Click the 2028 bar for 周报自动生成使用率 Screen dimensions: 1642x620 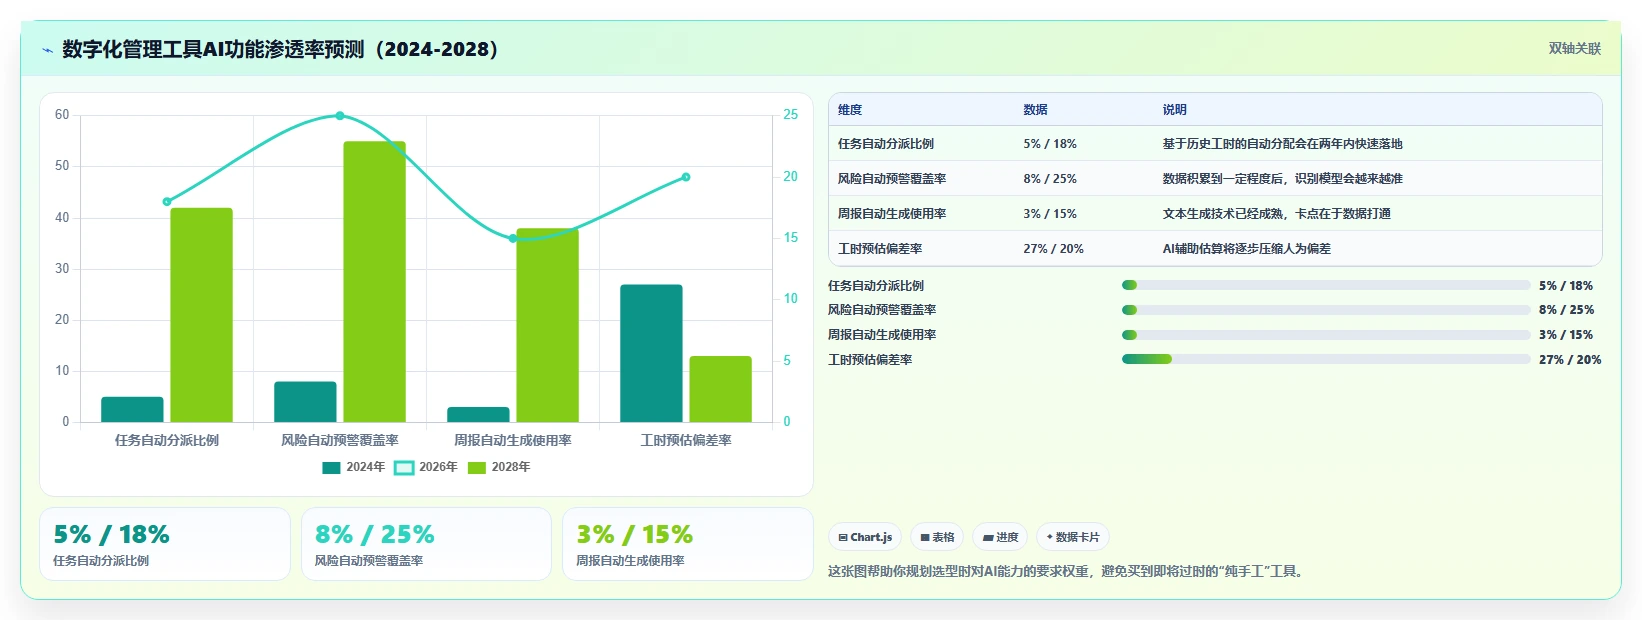coord(547,325)
